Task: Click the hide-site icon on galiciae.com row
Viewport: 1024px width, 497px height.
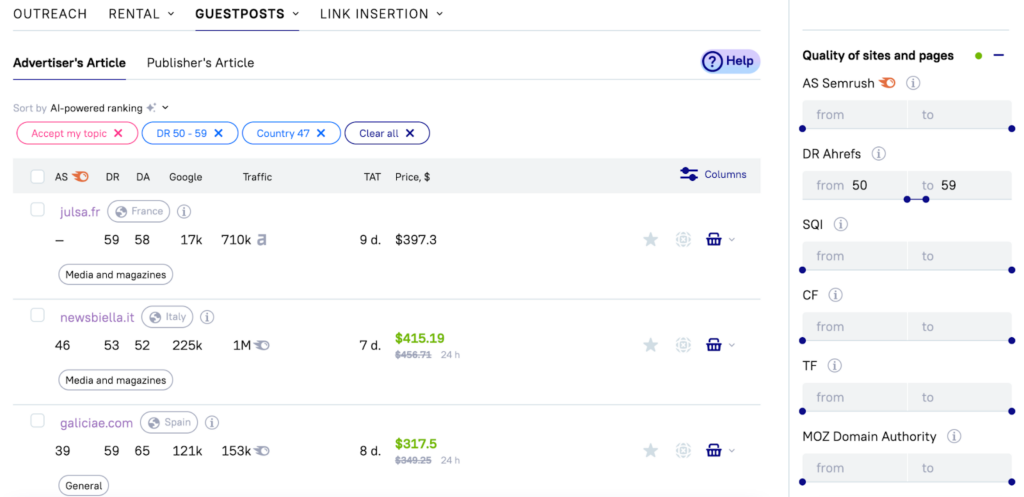Action: [x=683, y=451]
